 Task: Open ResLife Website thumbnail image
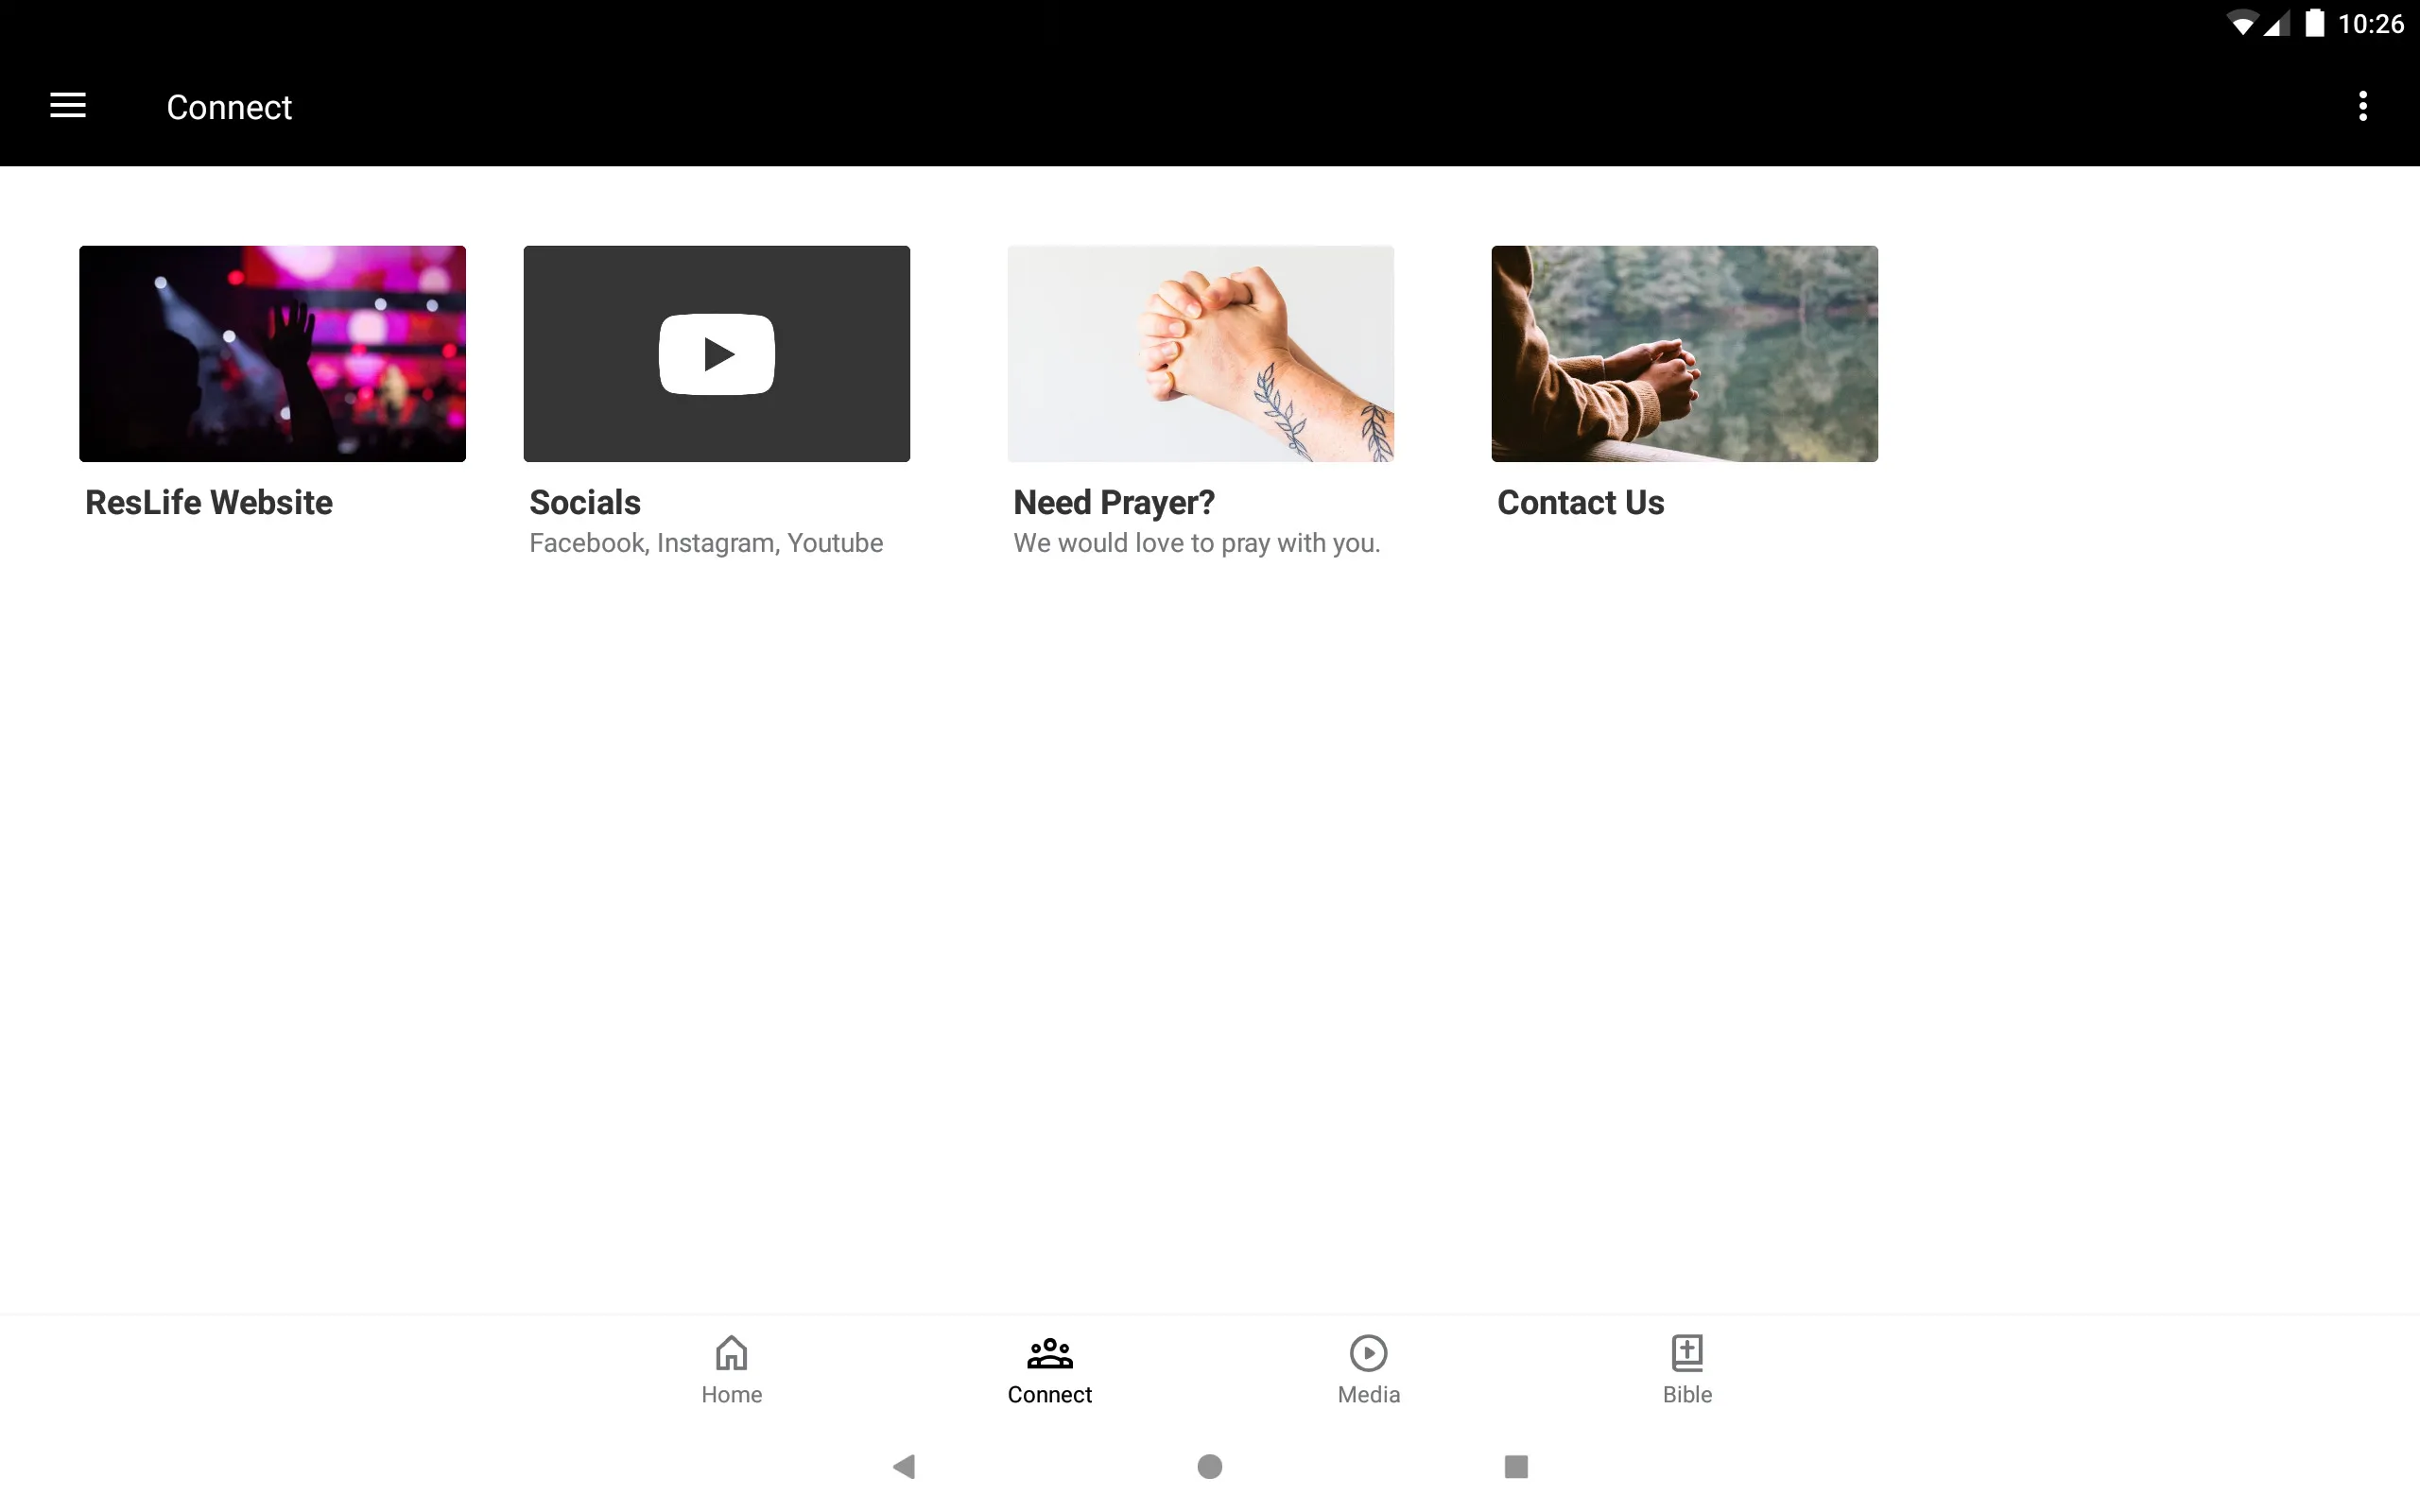click(272, 353)
